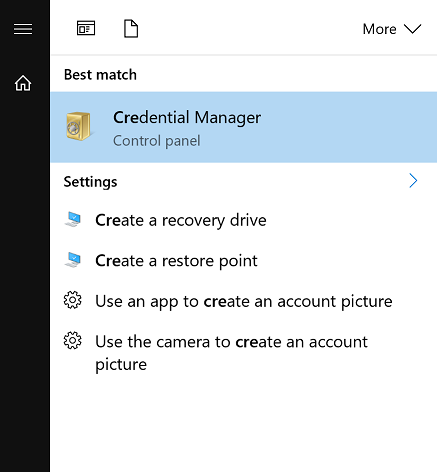Screen dimensions: 437x472
Task: Expand the More filters dropdown
Action: pyautogui.click(x=392, y=29)
